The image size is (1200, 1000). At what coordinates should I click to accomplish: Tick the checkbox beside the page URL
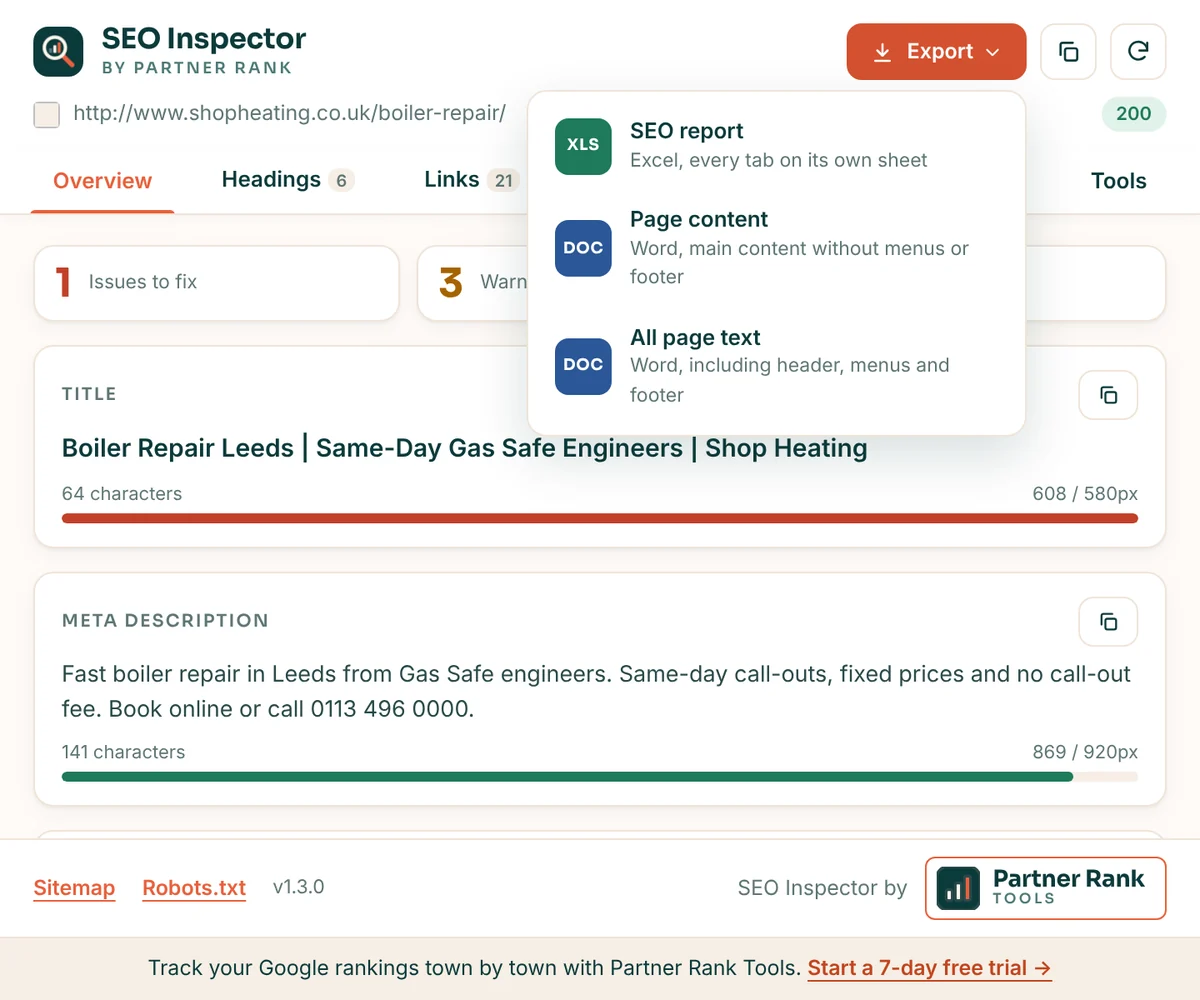click(x=46, y=114)
